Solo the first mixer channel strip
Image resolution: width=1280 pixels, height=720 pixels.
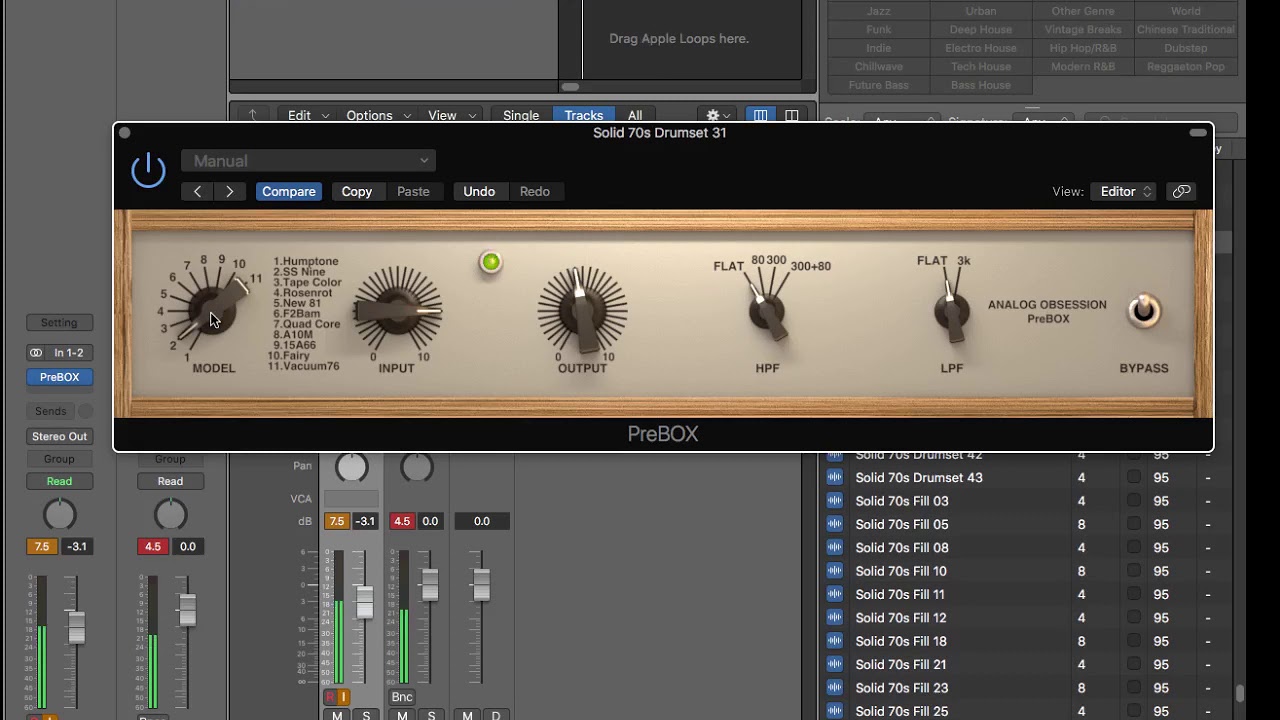point(366,716)
